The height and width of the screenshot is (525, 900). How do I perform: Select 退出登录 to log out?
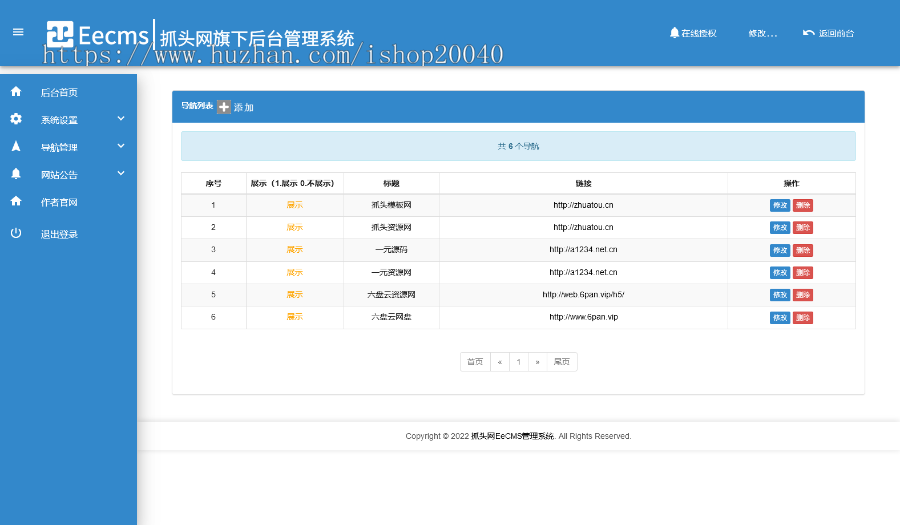click(x=59, y=234)
